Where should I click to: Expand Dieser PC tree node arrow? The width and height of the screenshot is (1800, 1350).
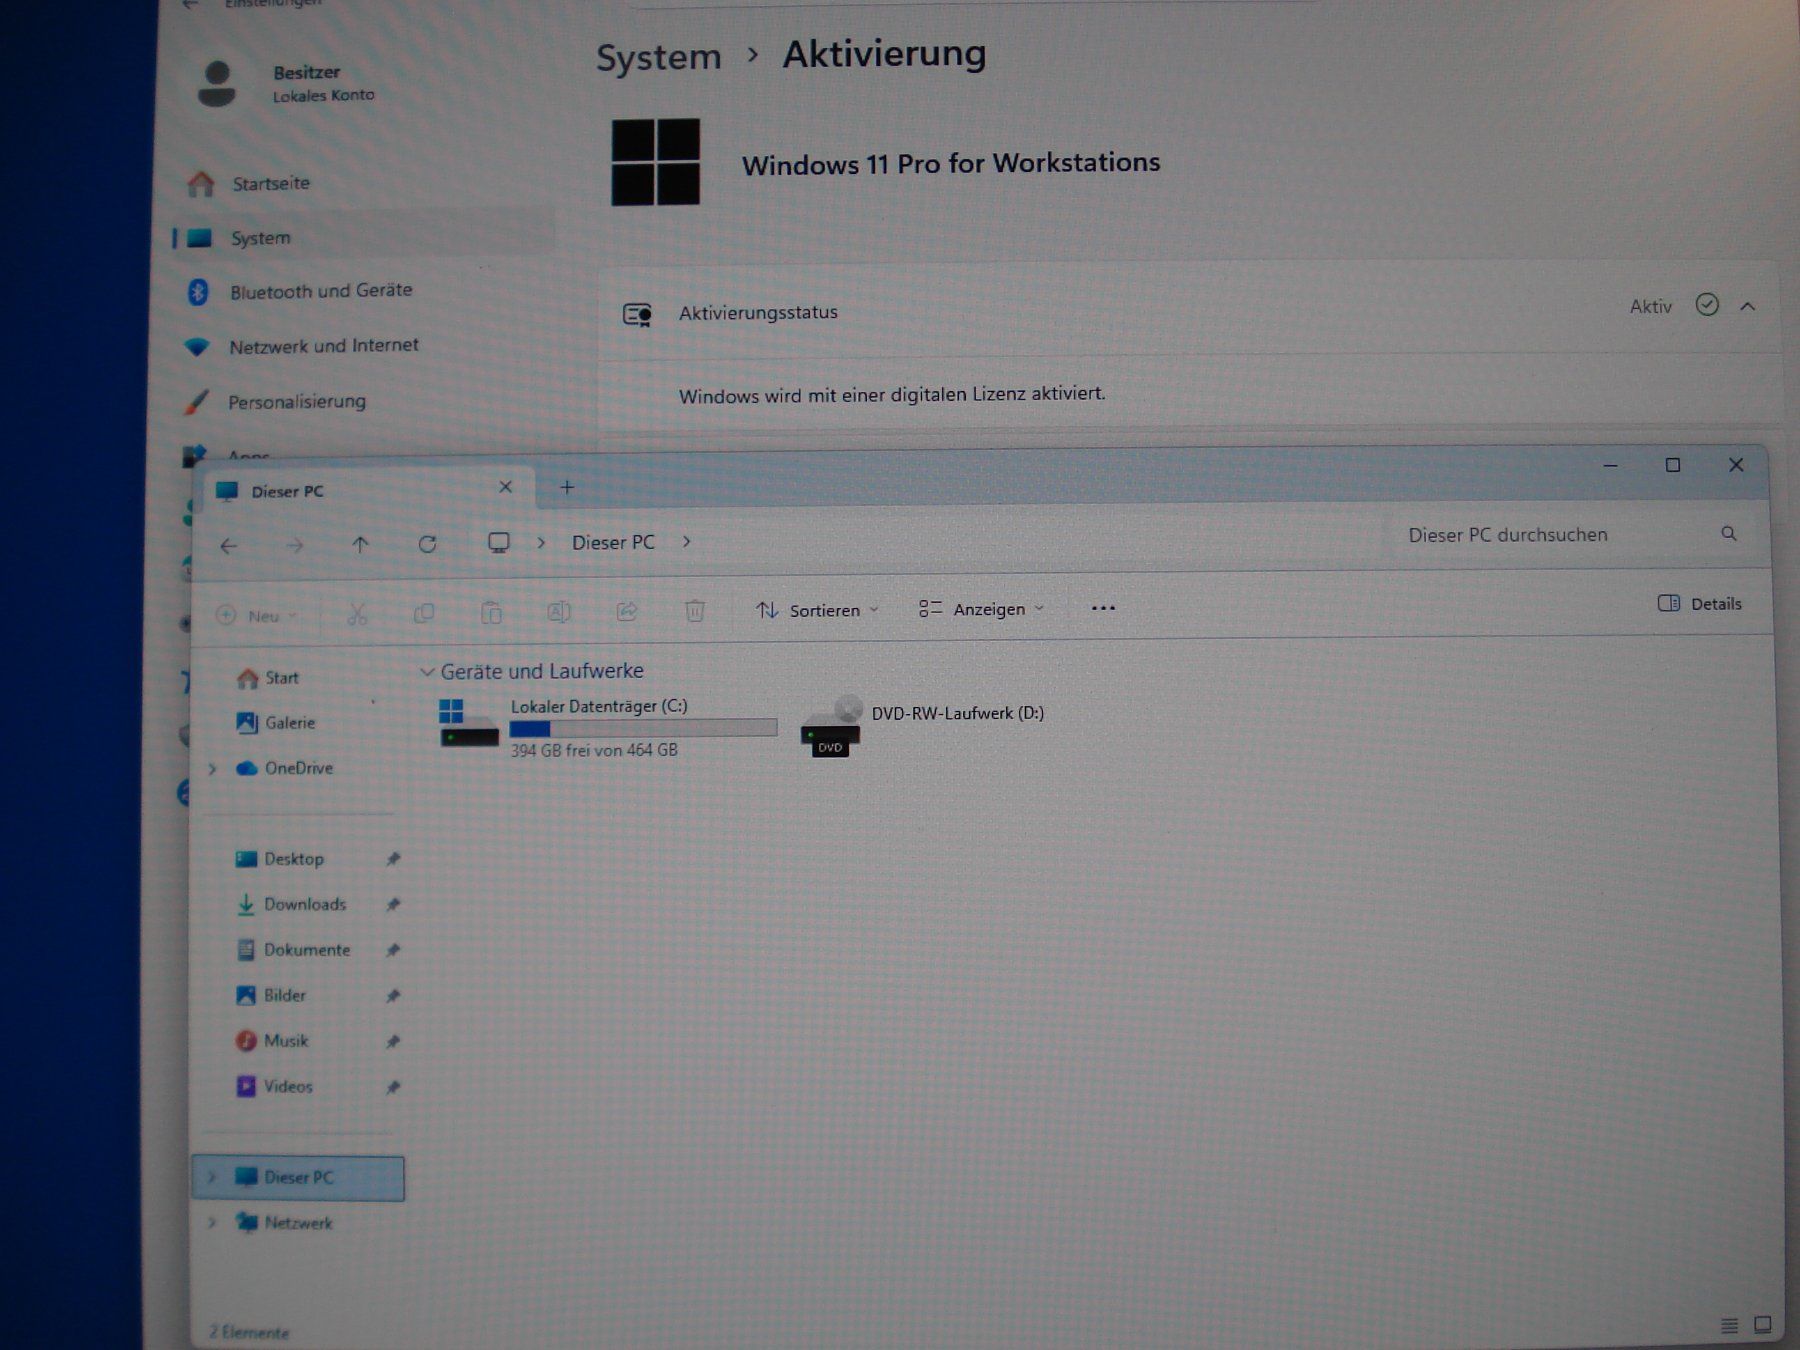(211, 1178)
